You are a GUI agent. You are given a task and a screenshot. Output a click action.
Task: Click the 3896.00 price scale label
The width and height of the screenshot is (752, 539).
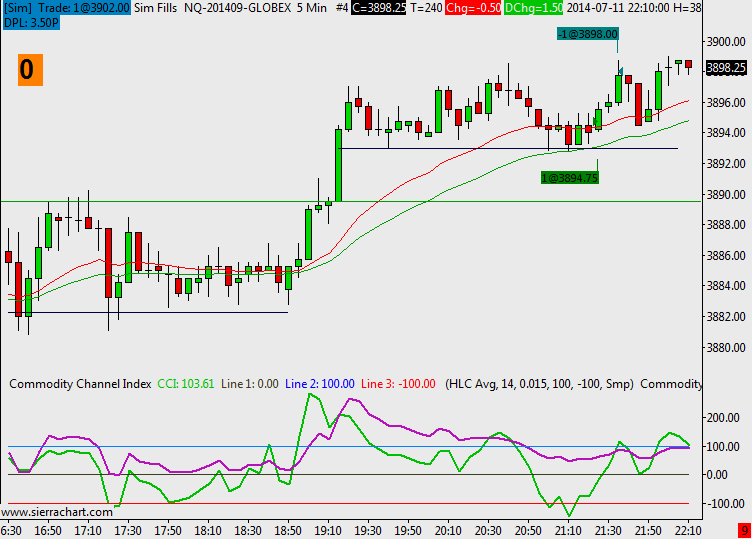[726, 102]
